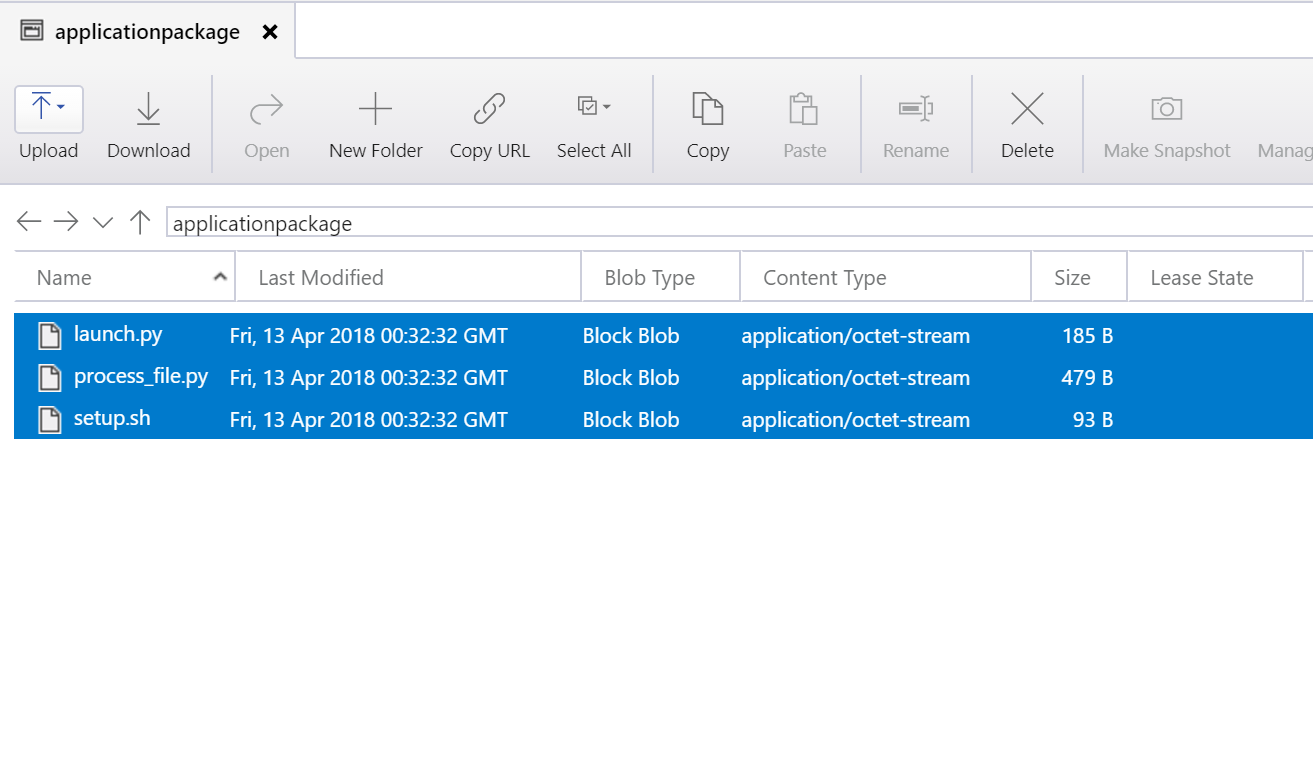Click the New Folder label

pos(376,151)
